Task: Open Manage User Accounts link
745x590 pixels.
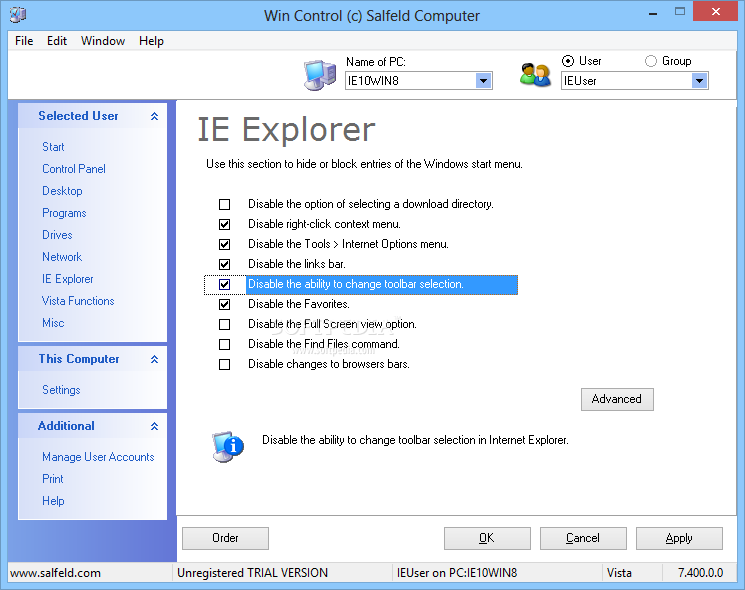Action: [98, 457]
